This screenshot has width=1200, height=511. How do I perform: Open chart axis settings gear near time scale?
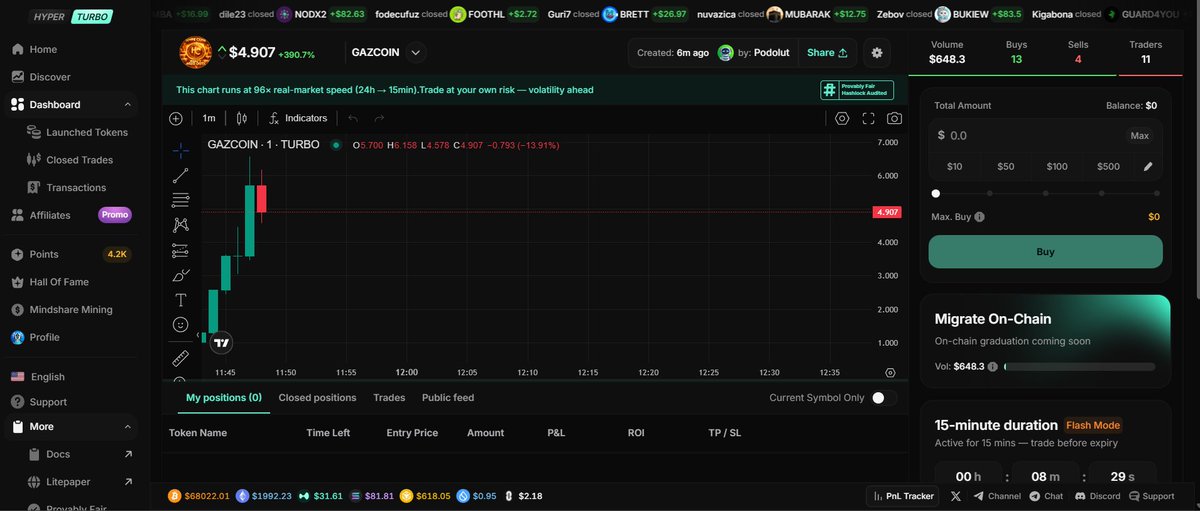click(x=890, y=373)
